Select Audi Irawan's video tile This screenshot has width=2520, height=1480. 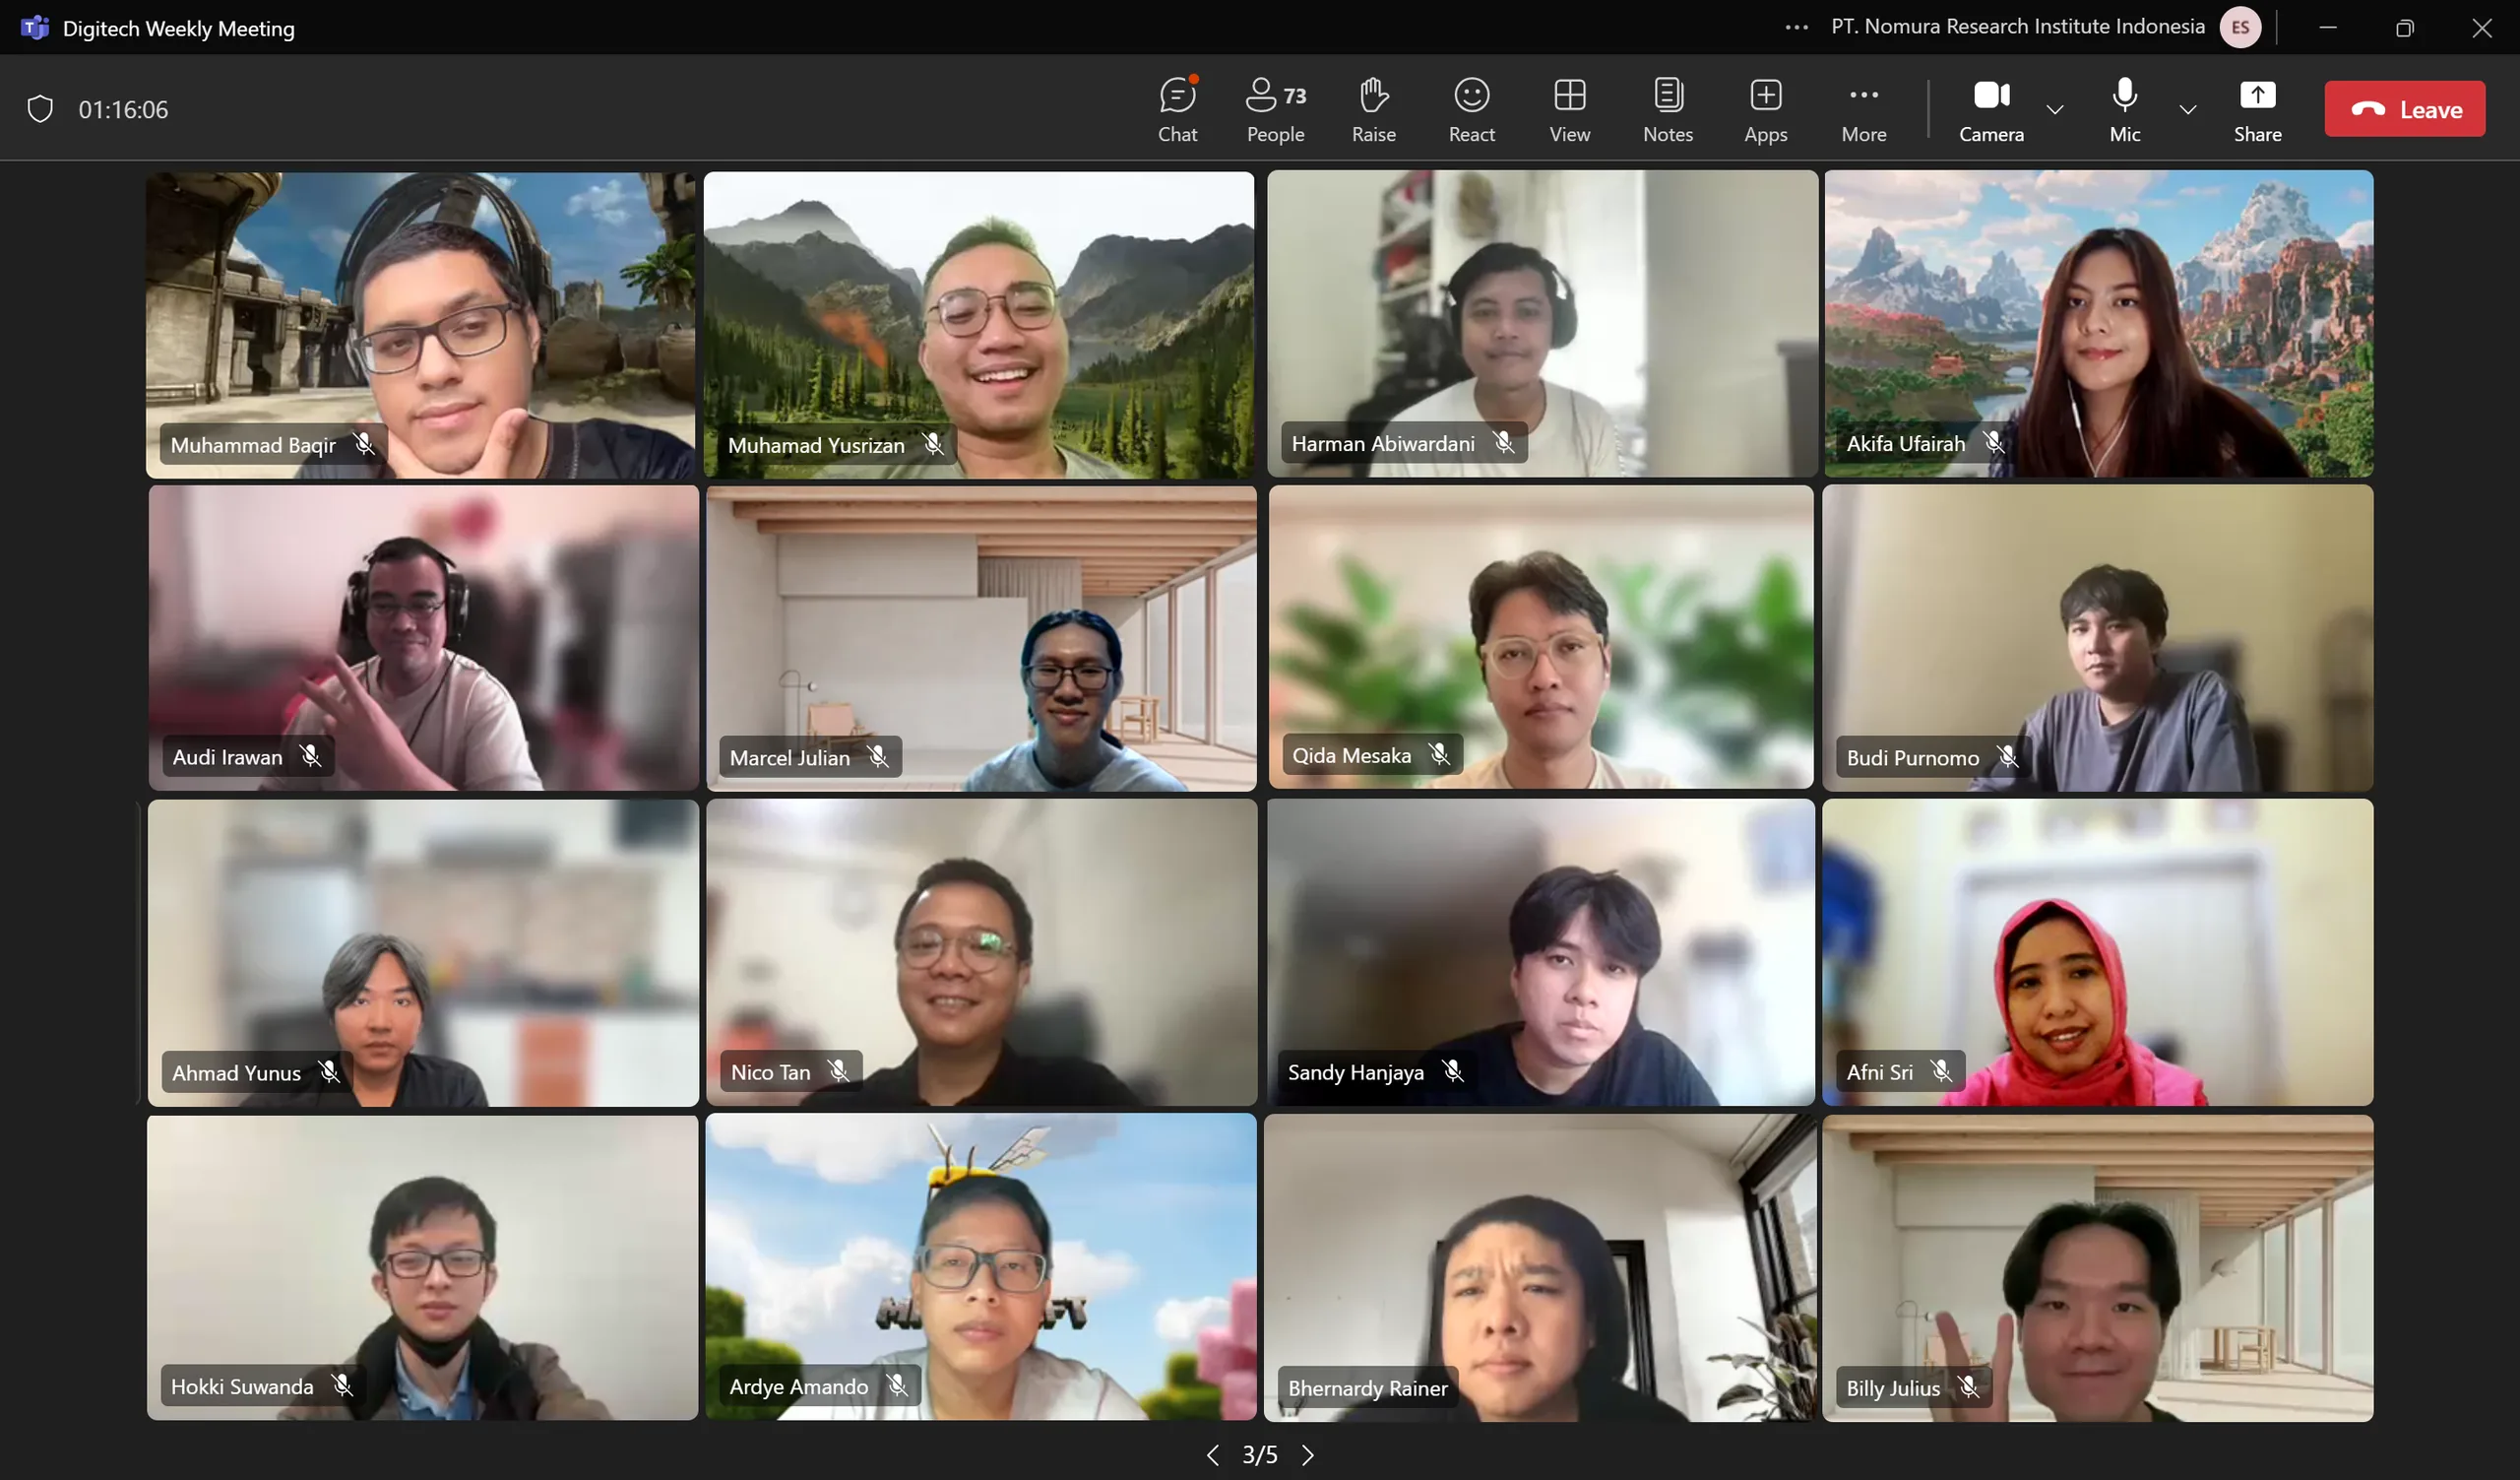coord(423,638)
